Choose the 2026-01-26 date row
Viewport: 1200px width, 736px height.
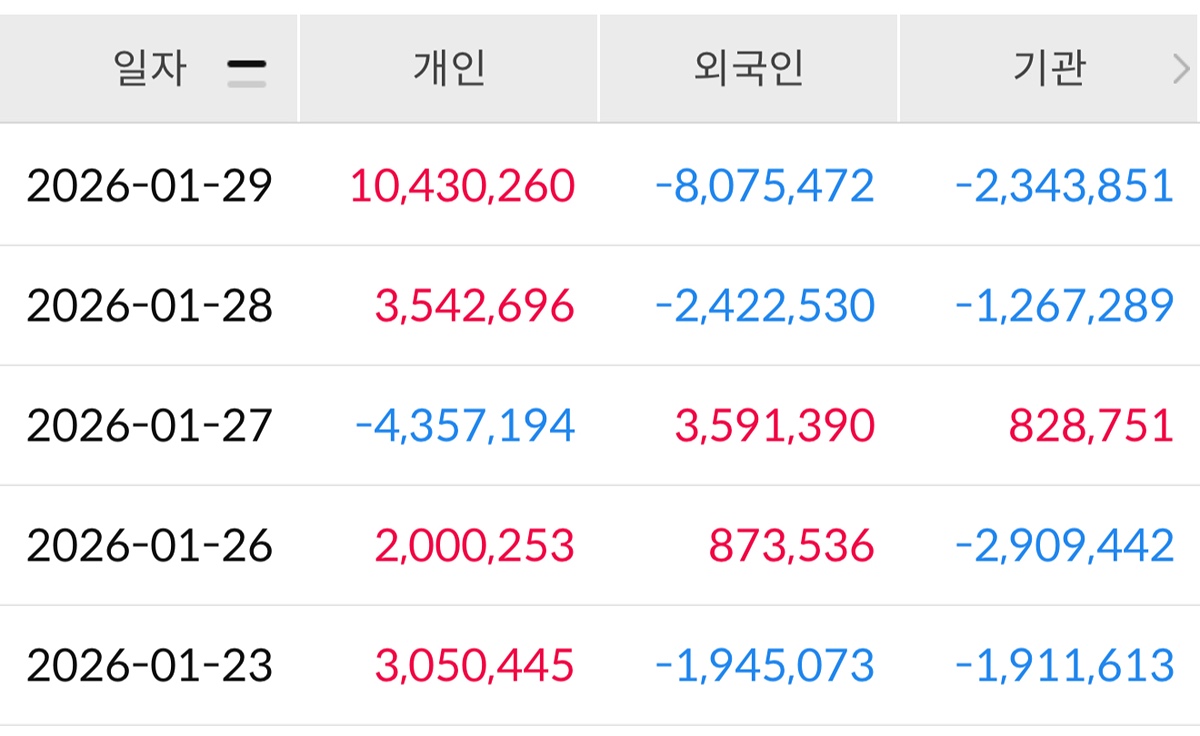click(149, 546)
